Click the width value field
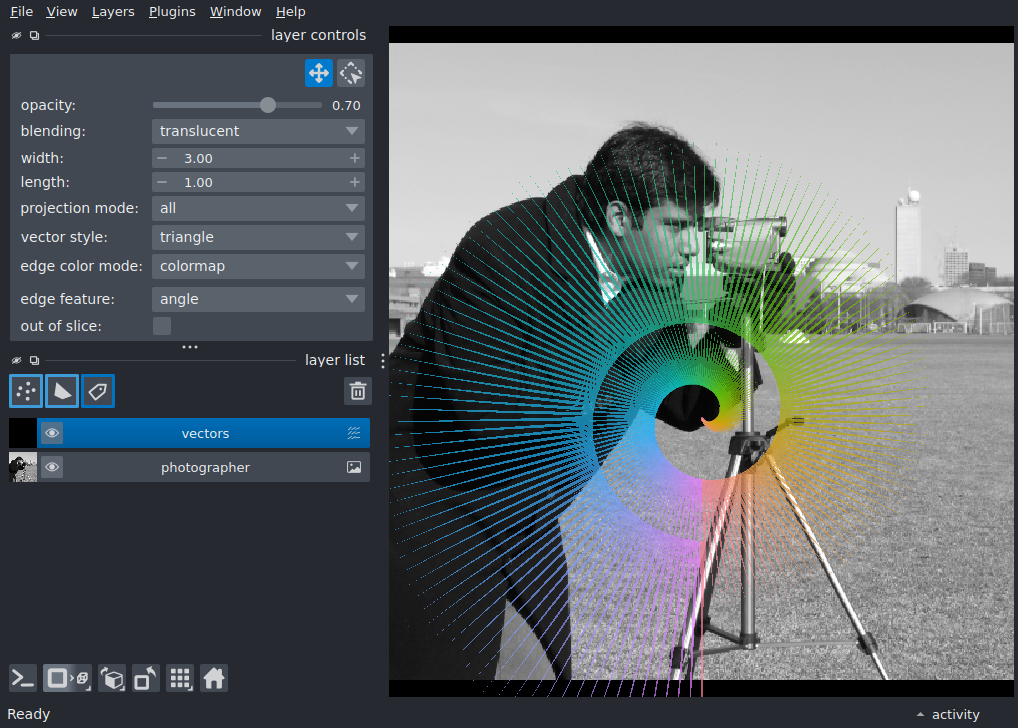The image size is (1018, 728). [x=258, y=158]
